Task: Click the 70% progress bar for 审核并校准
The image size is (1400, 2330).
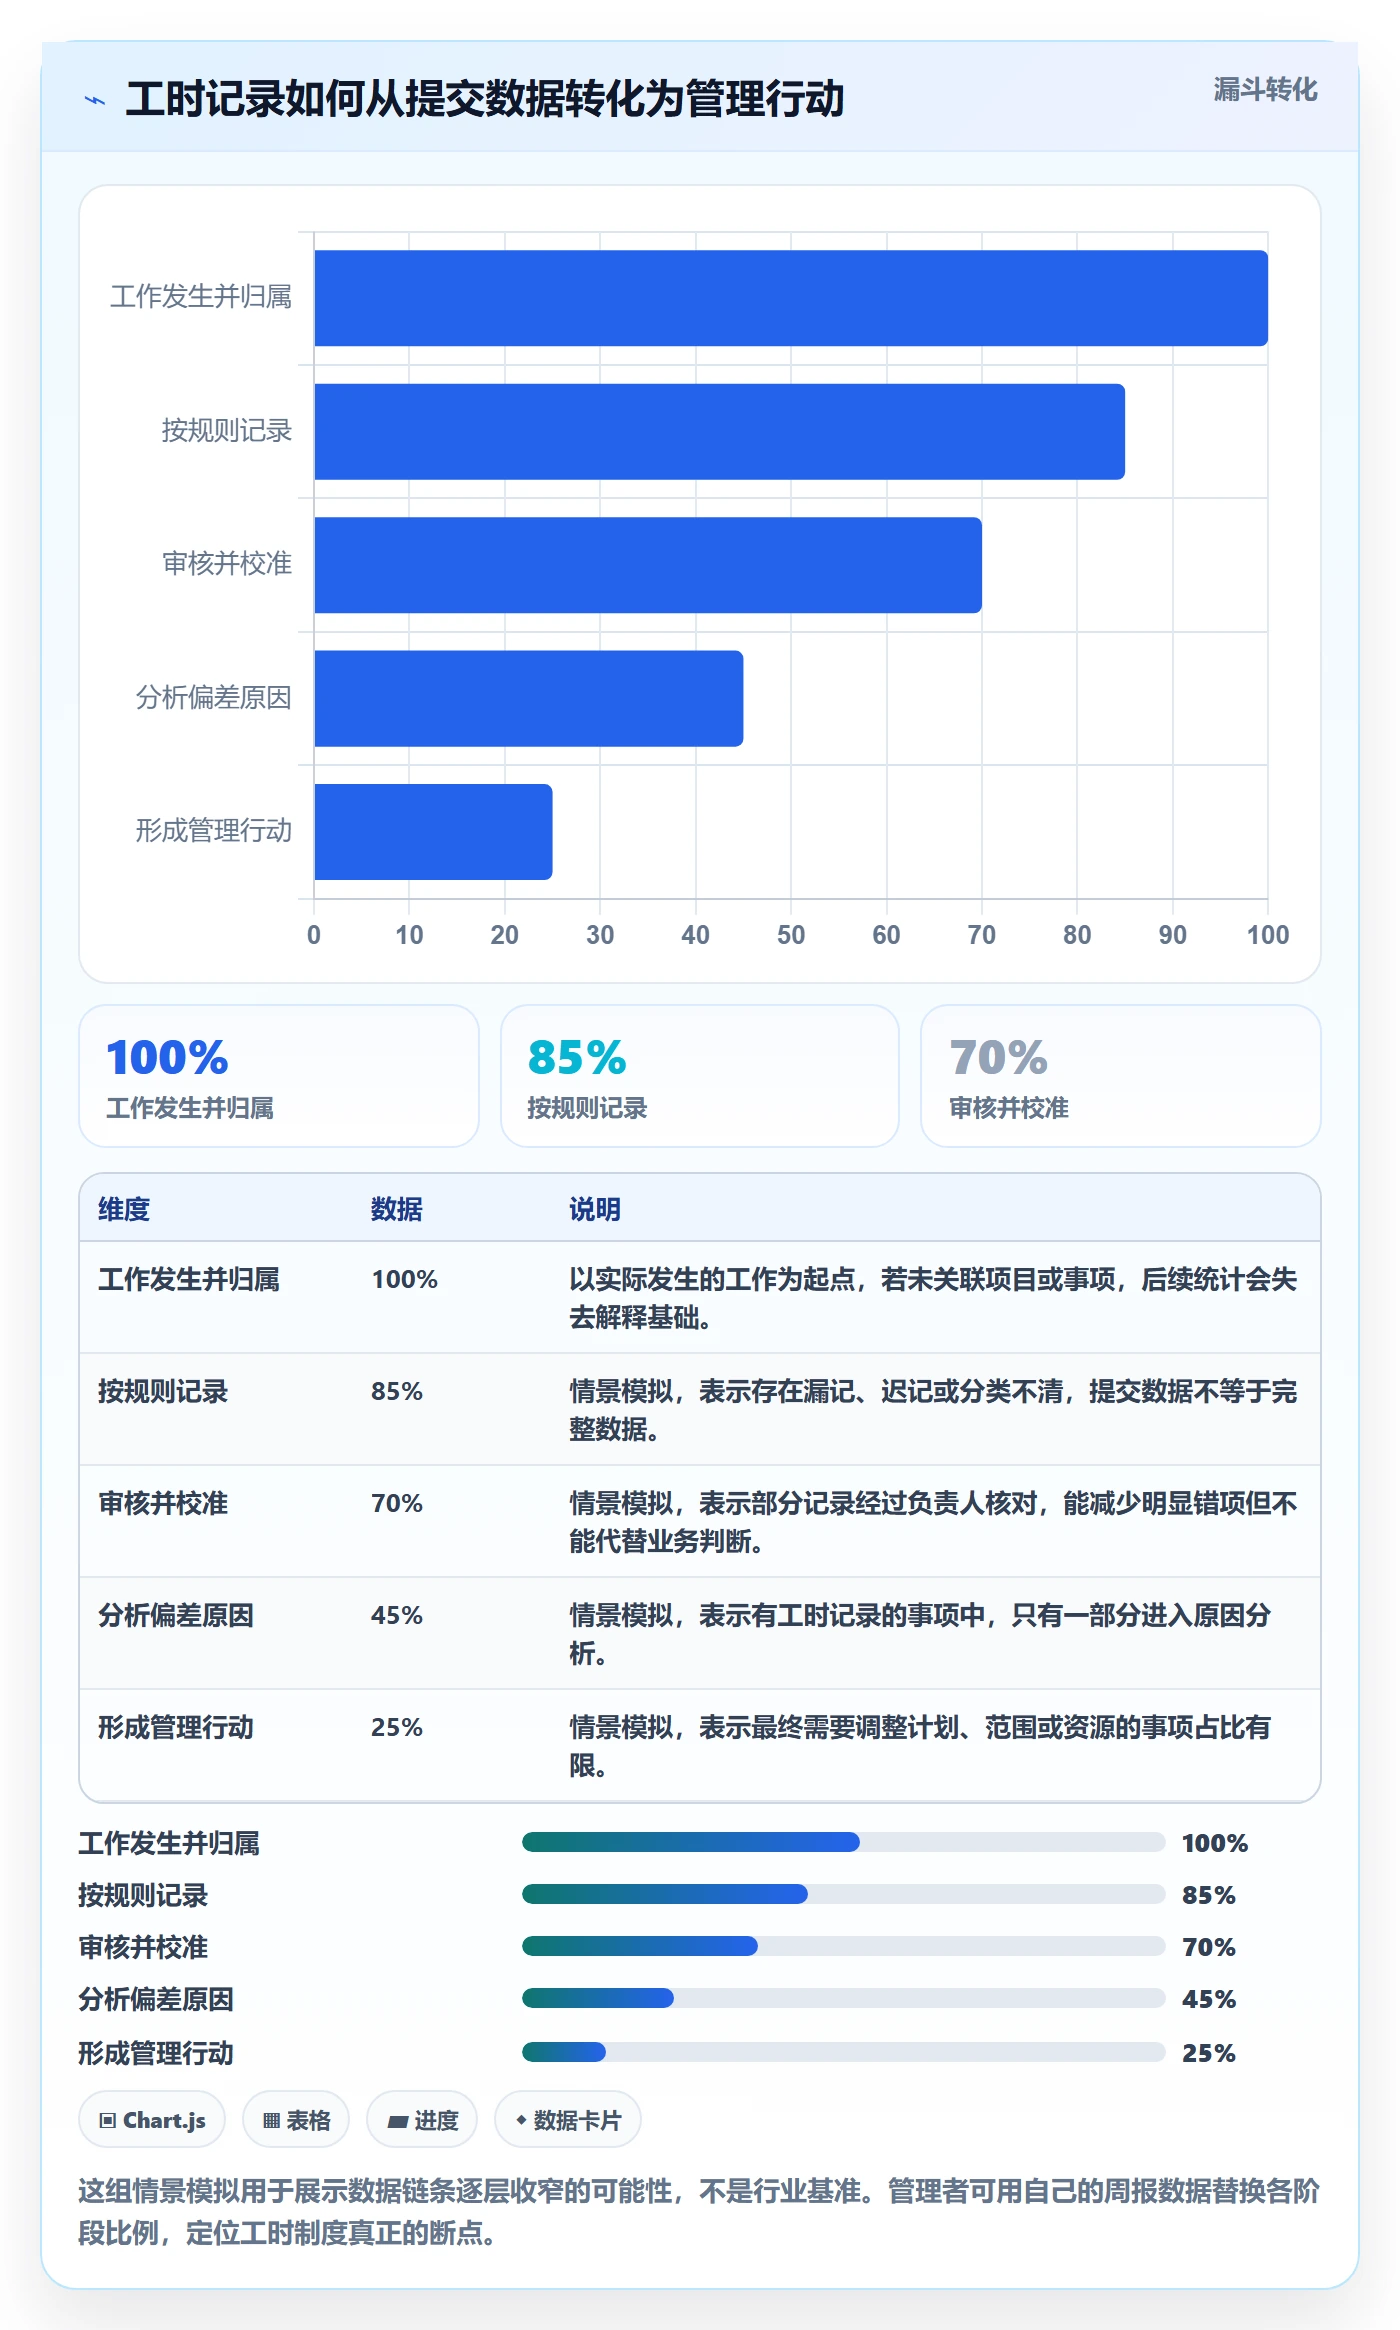Action: coord(843,1946)
